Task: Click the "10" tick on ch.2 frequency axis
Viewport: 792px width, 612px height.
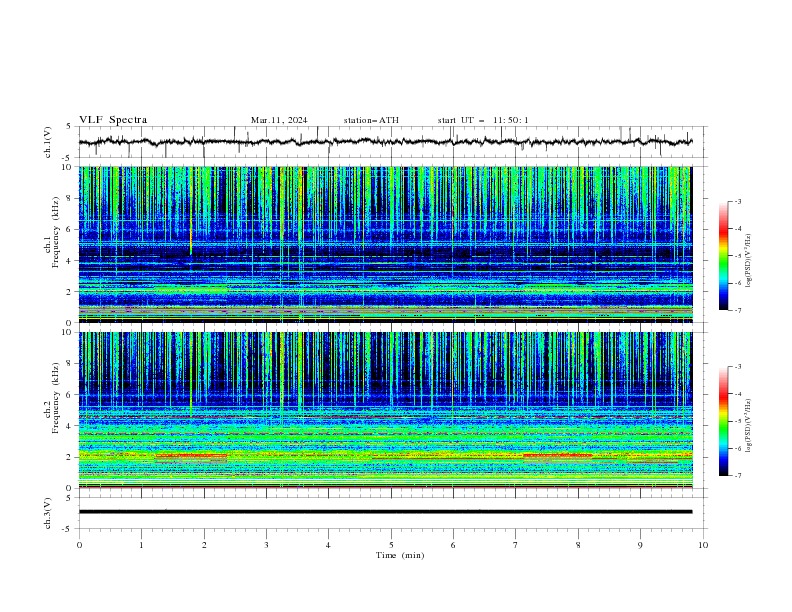Action: (x=69, y=332)
